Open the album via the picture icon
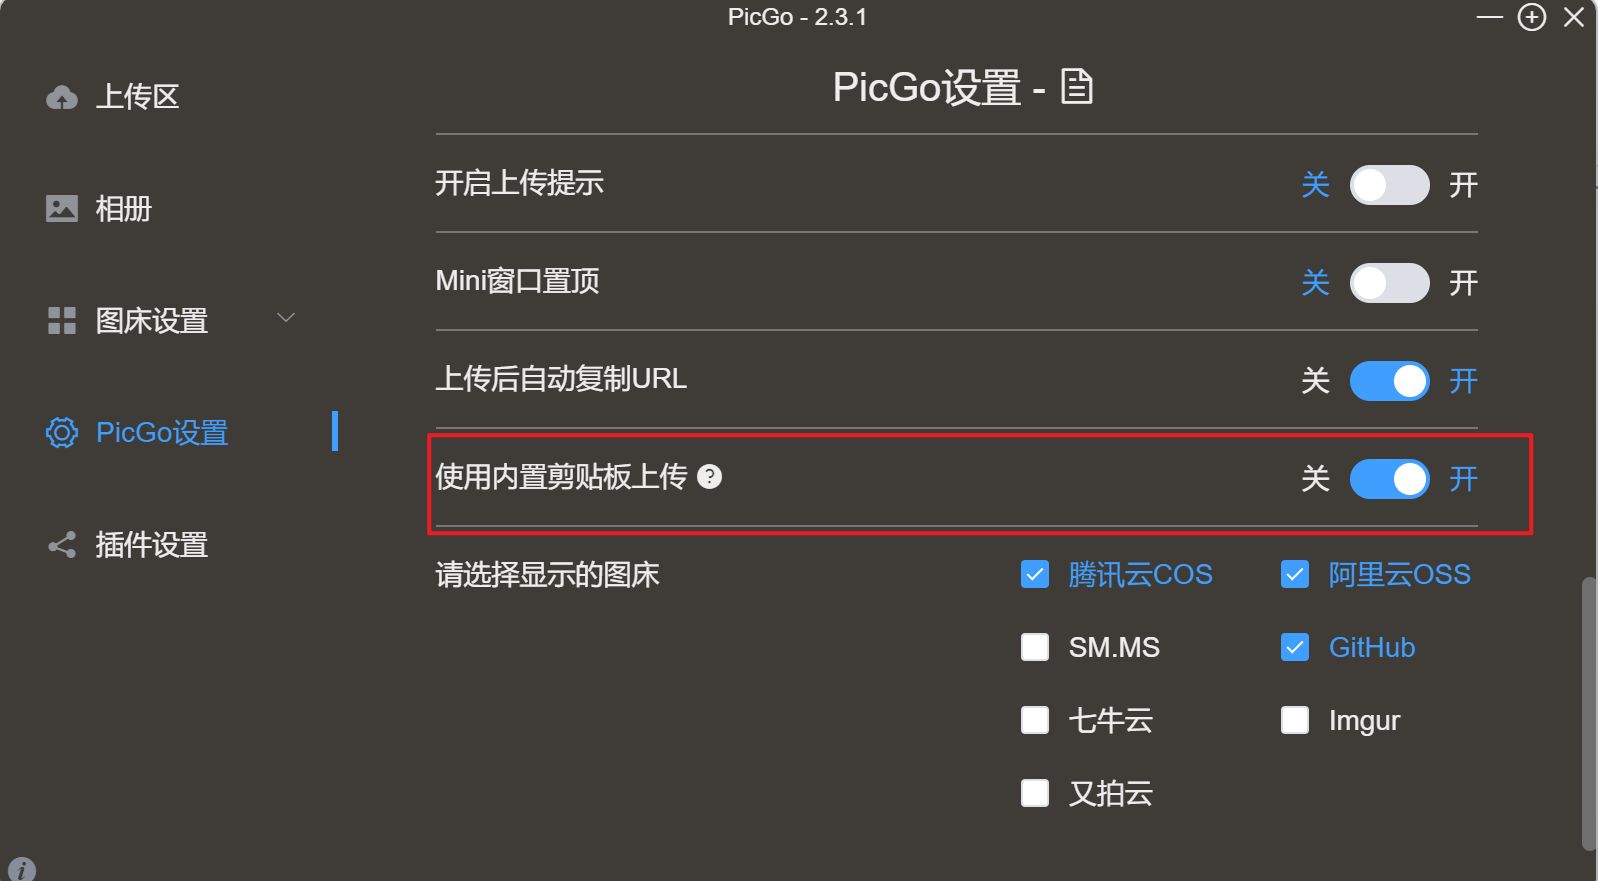1598x881 pixels. [x=62, y=209]
